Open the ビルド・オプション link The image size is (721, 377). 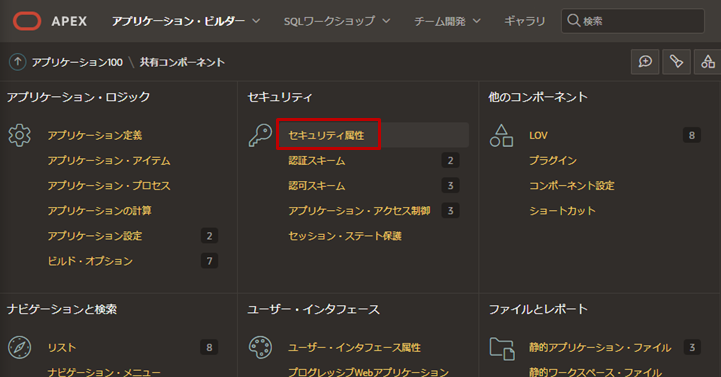90,261
